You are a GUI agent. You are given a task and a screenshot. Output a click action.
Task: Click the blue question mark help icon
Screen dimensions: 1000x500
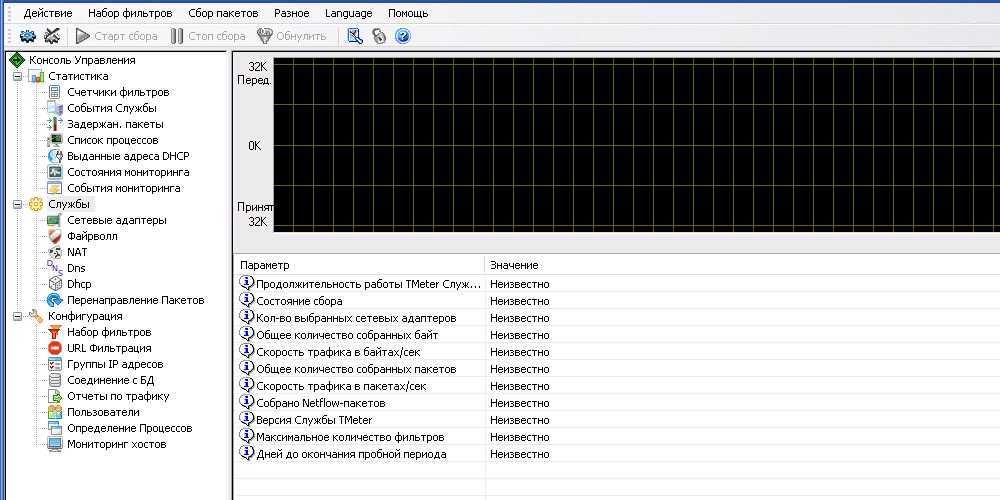(x=403, y=36)
